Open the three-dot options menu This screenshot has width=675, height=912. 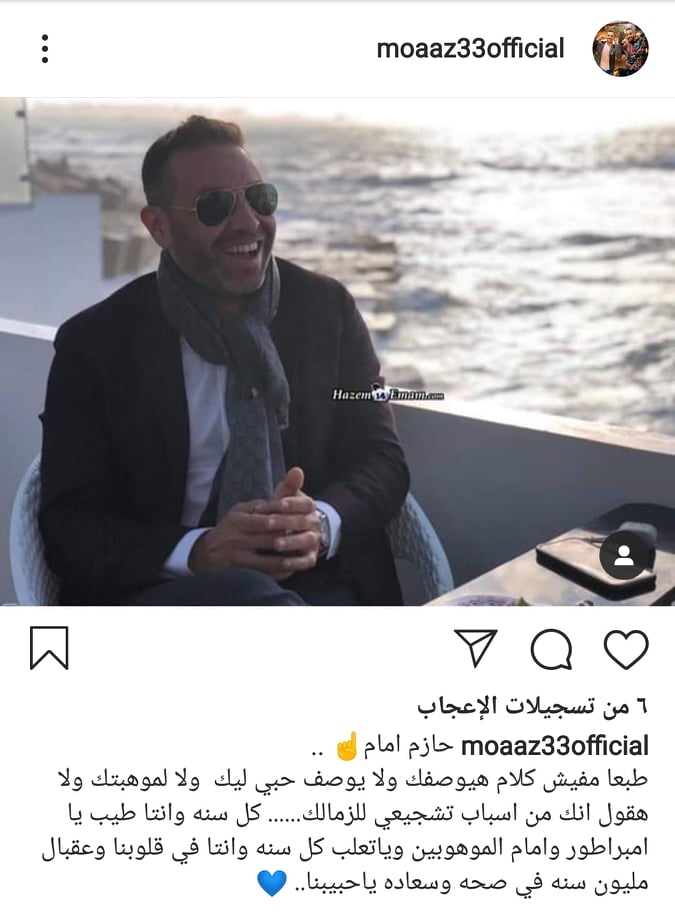[x=45, y=49]
